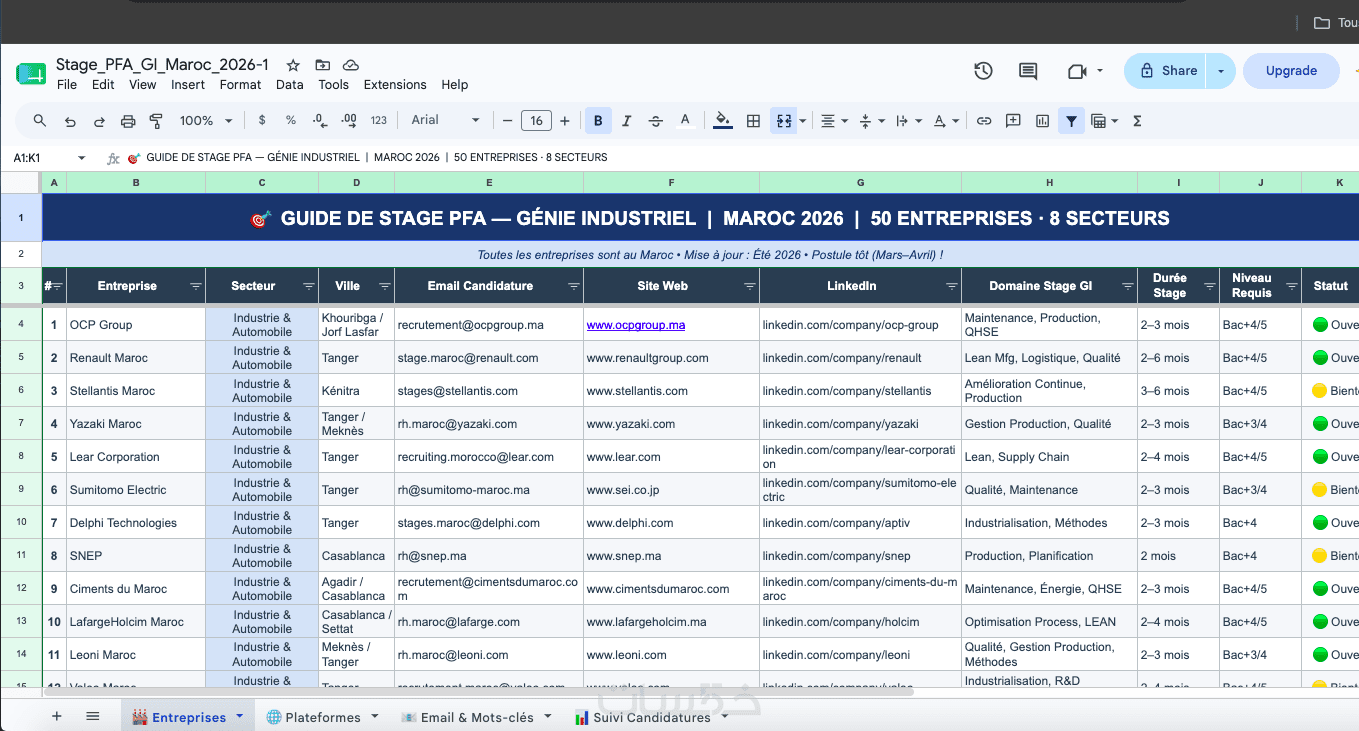1359x731 pixels.
Task: Open version history clock icon
Action: 983,71
